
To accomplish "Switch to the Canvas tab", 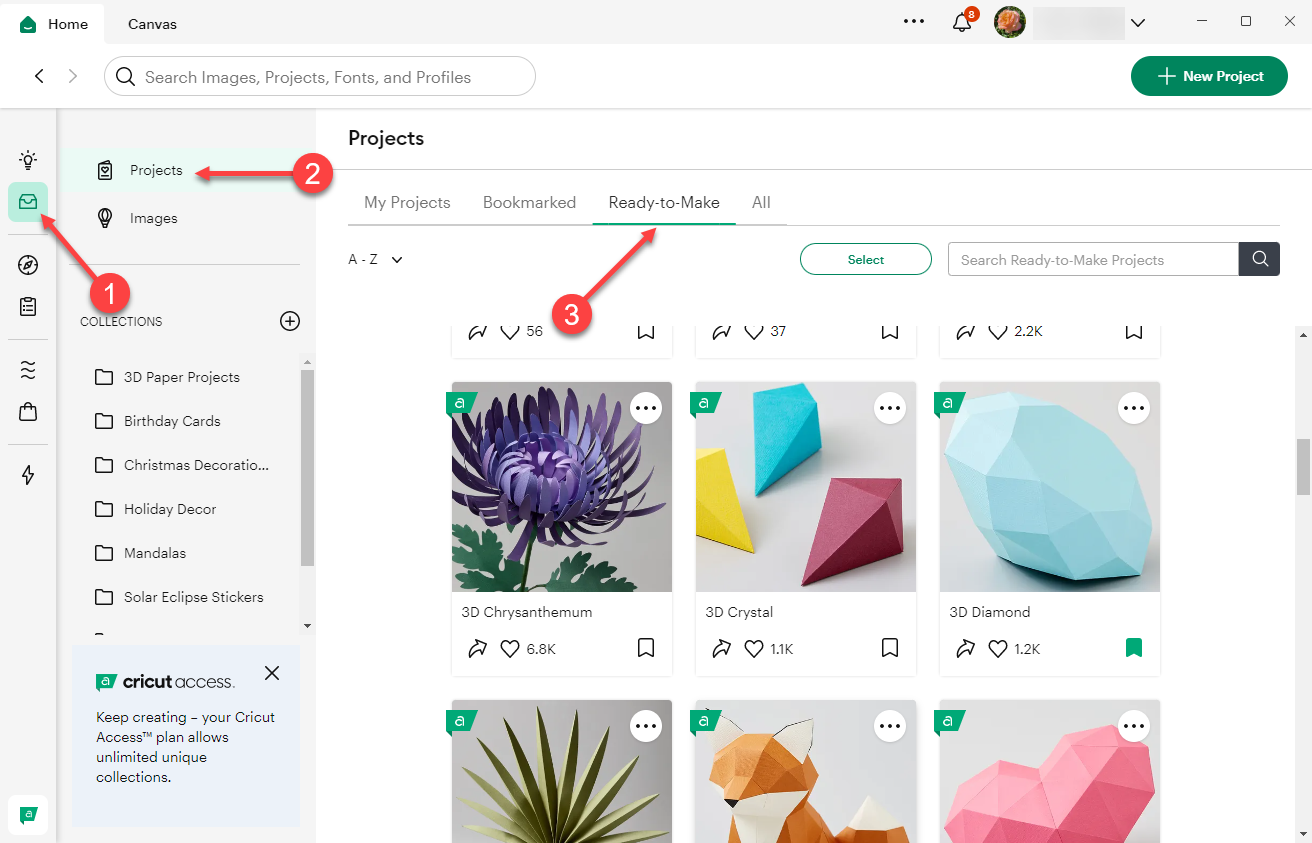I will [152, 24].
